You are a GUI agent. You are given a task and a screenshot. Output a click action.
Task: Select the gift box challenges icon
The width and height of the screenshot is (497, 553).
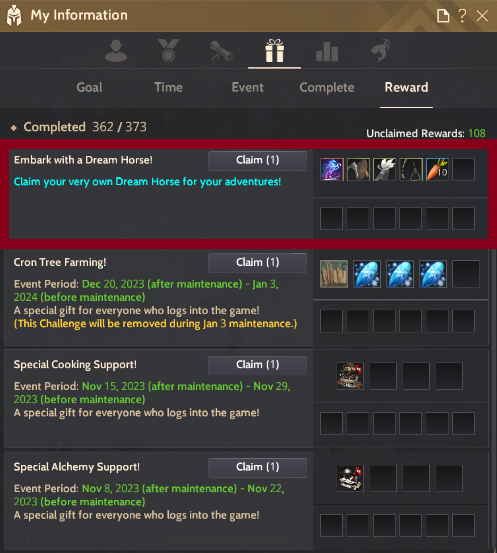[x=274, y=51]
